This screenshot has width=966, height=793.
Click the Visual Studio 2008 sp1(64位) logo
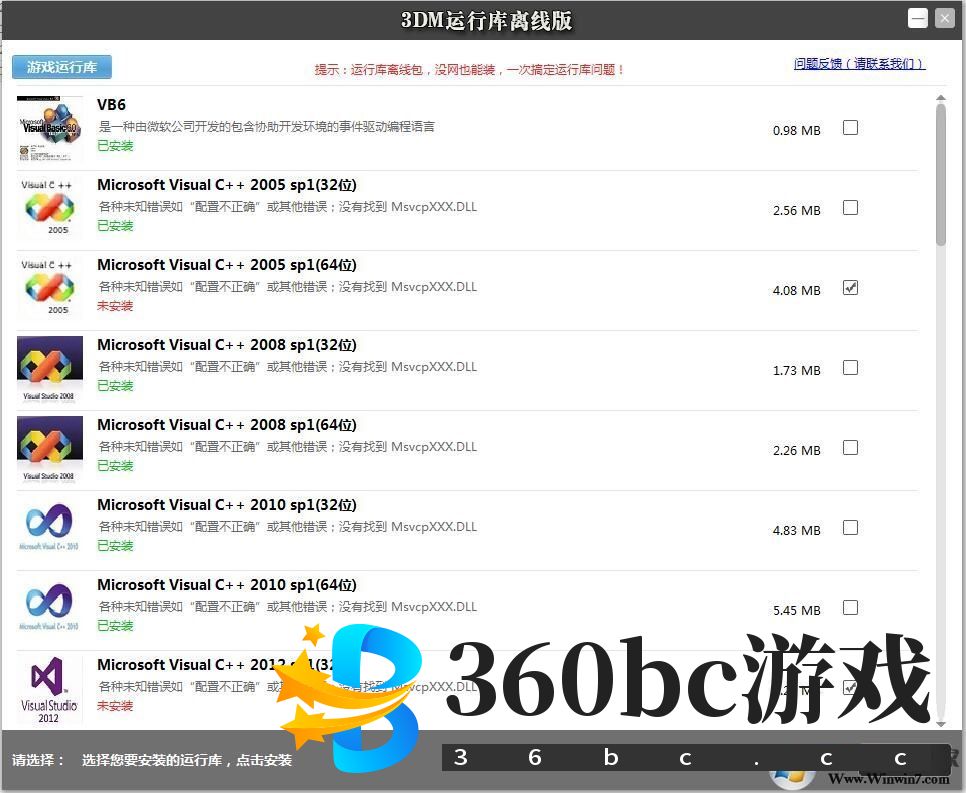(x=50, y=449)
